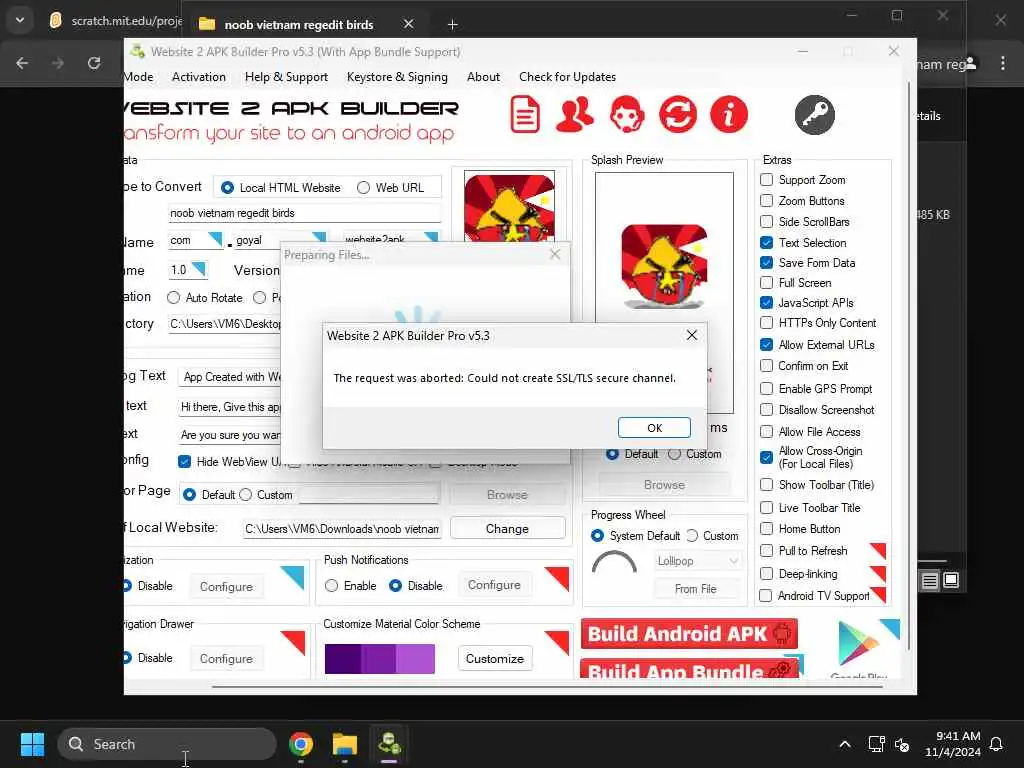Click the local website path field
1024x768 pixels.
[342, 528]
